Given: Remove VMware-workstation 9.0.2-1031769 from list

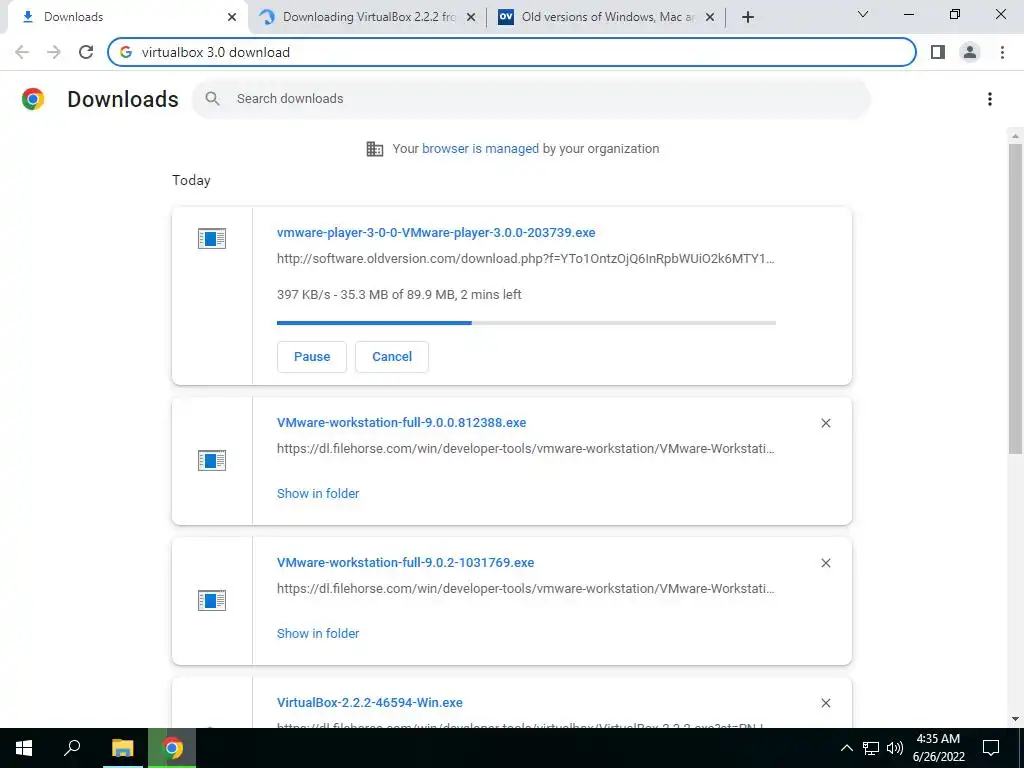Looking at the screenshot, I should click(x=825, y=563).
